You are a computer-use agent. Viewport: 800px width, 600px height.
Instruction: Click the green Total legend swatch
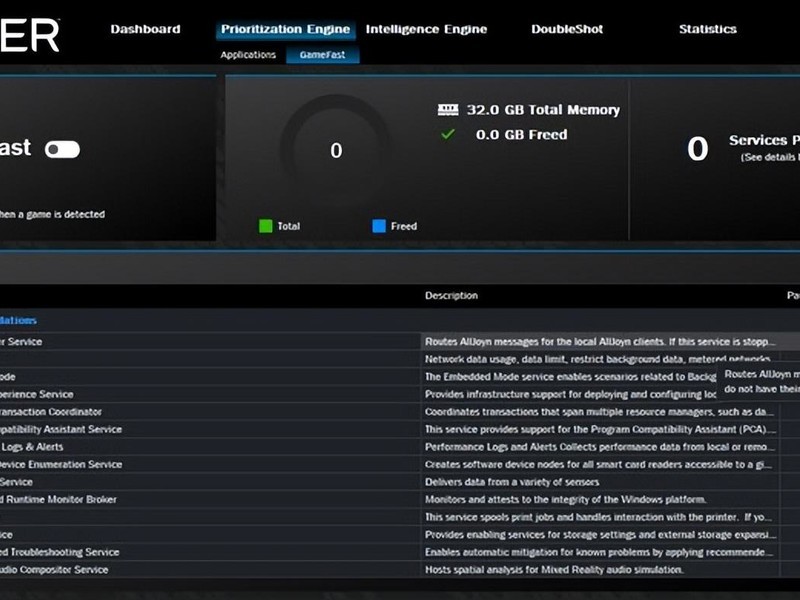tap(266, 226)
